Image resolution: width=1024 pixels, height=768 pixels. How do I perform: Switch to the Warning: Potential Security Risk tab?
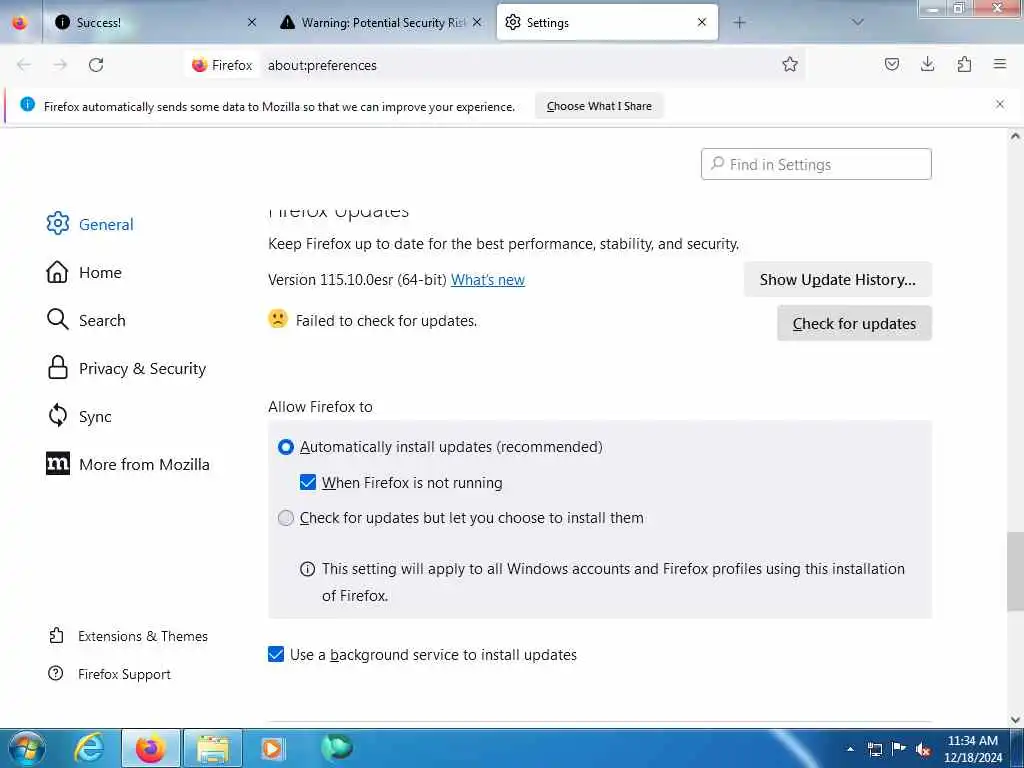[381, 22]
